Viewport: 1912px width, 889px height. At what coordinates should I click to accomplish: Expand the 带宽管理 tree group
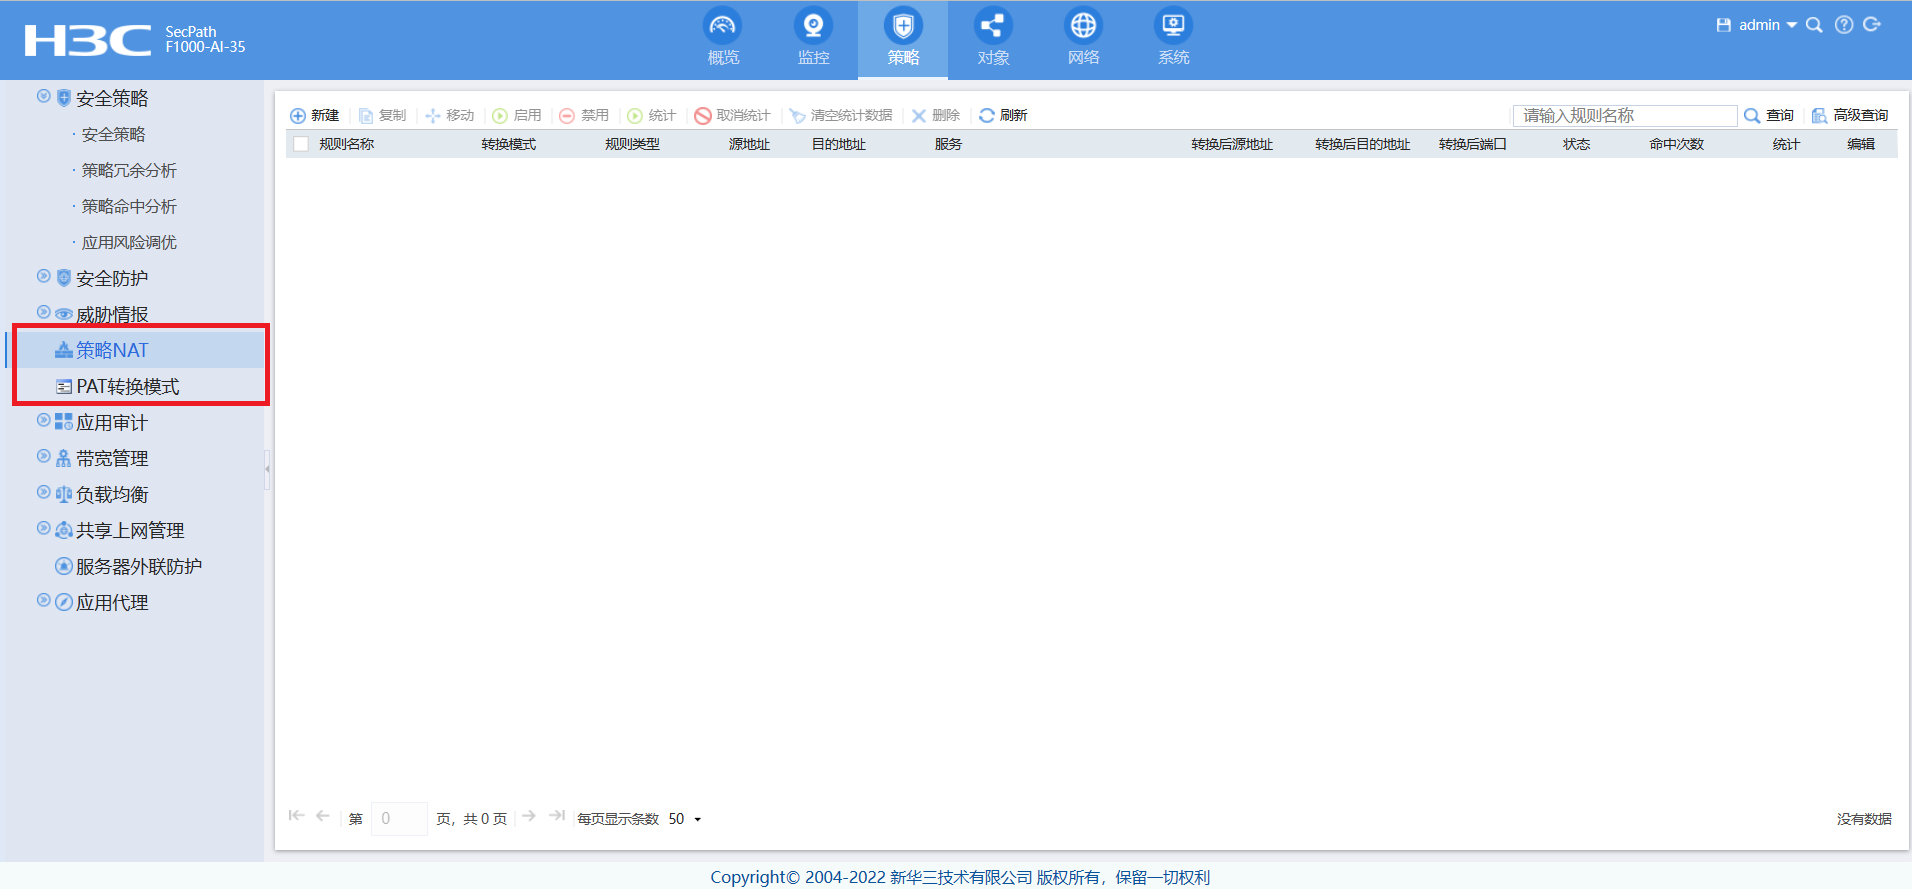(x=43, y=457)
